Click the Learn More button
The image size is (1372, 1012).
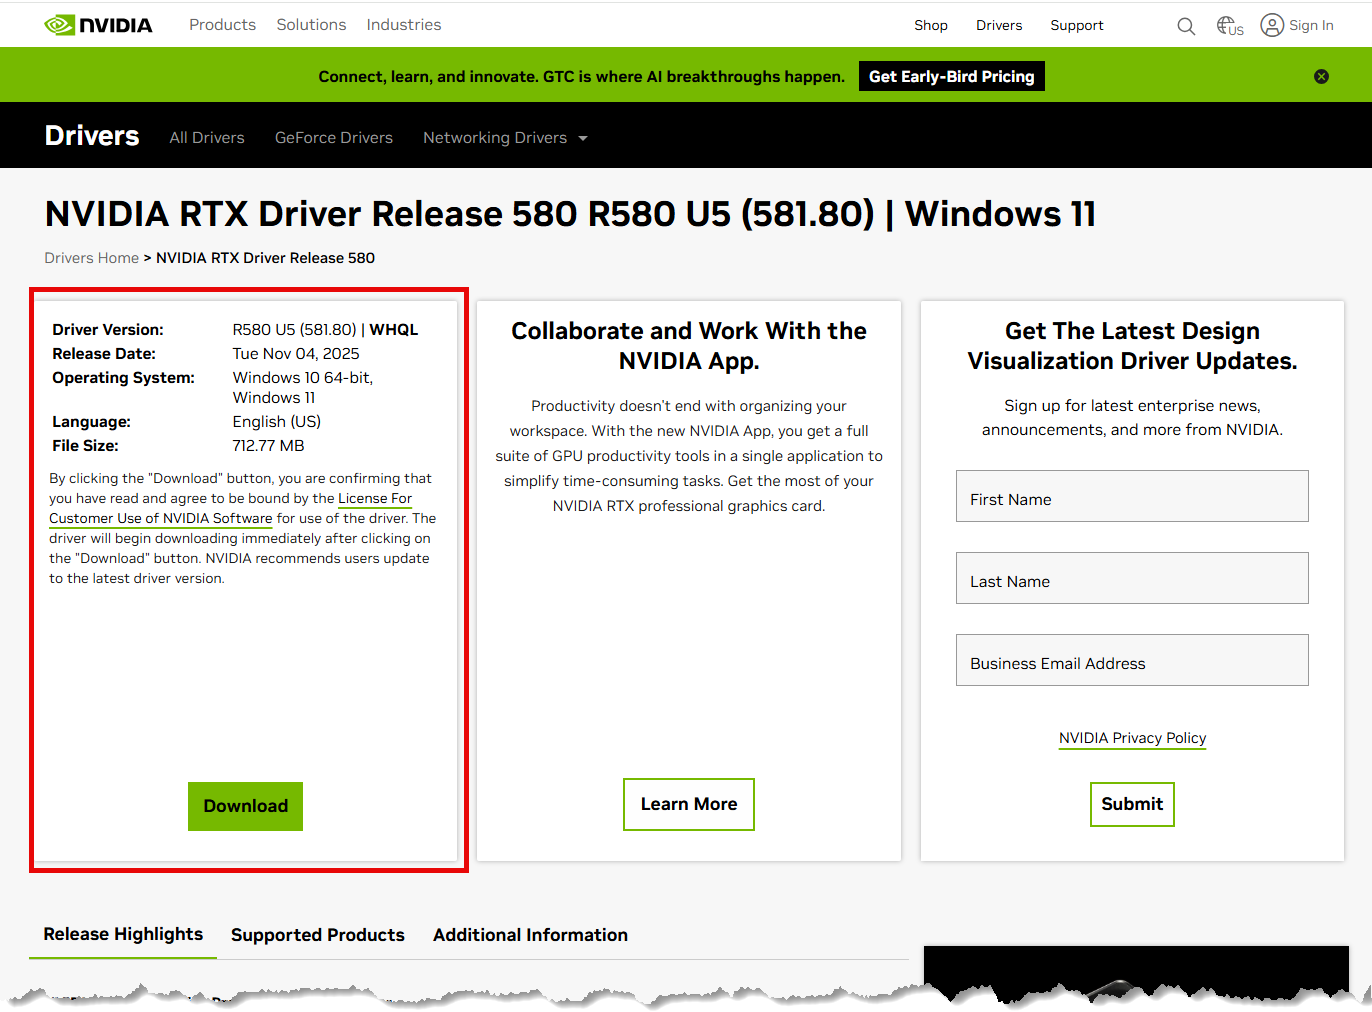[688, 804]
